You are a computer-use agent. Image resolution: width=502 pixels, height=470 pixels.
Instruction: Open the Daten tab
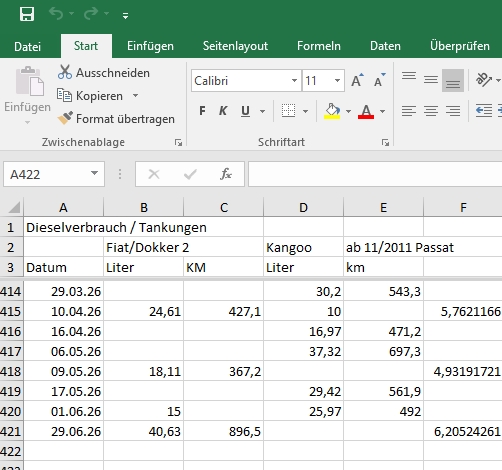[385, 46]
